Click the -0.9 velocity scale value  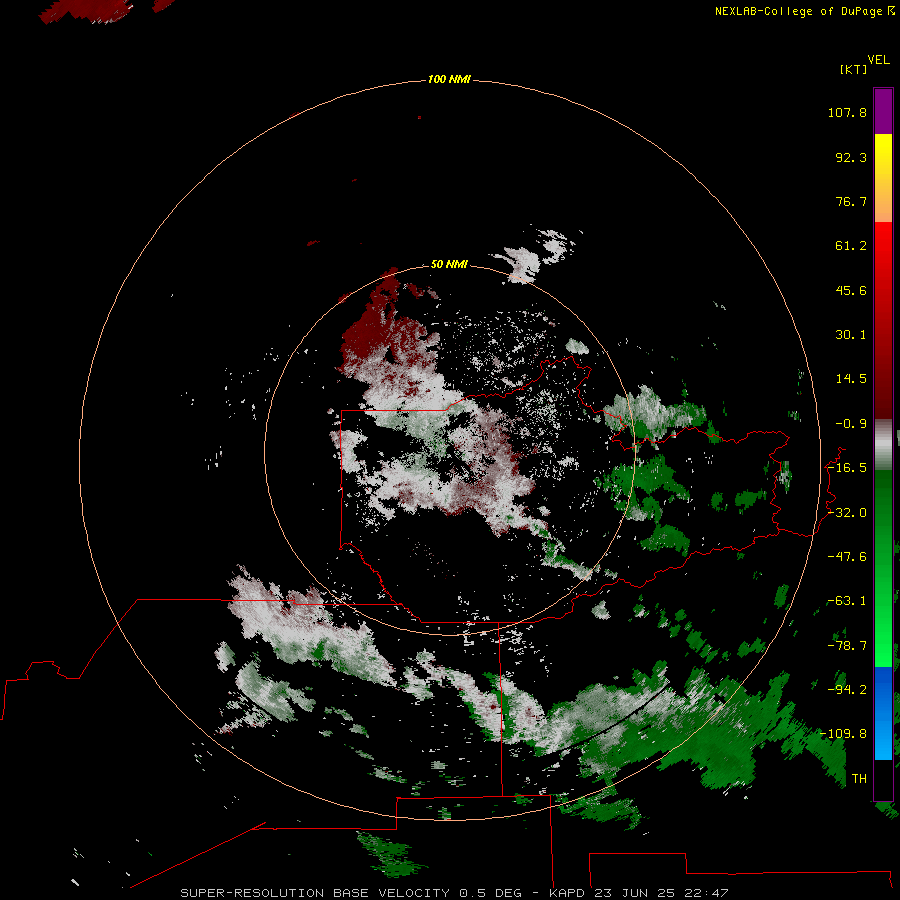coord(851,424)
